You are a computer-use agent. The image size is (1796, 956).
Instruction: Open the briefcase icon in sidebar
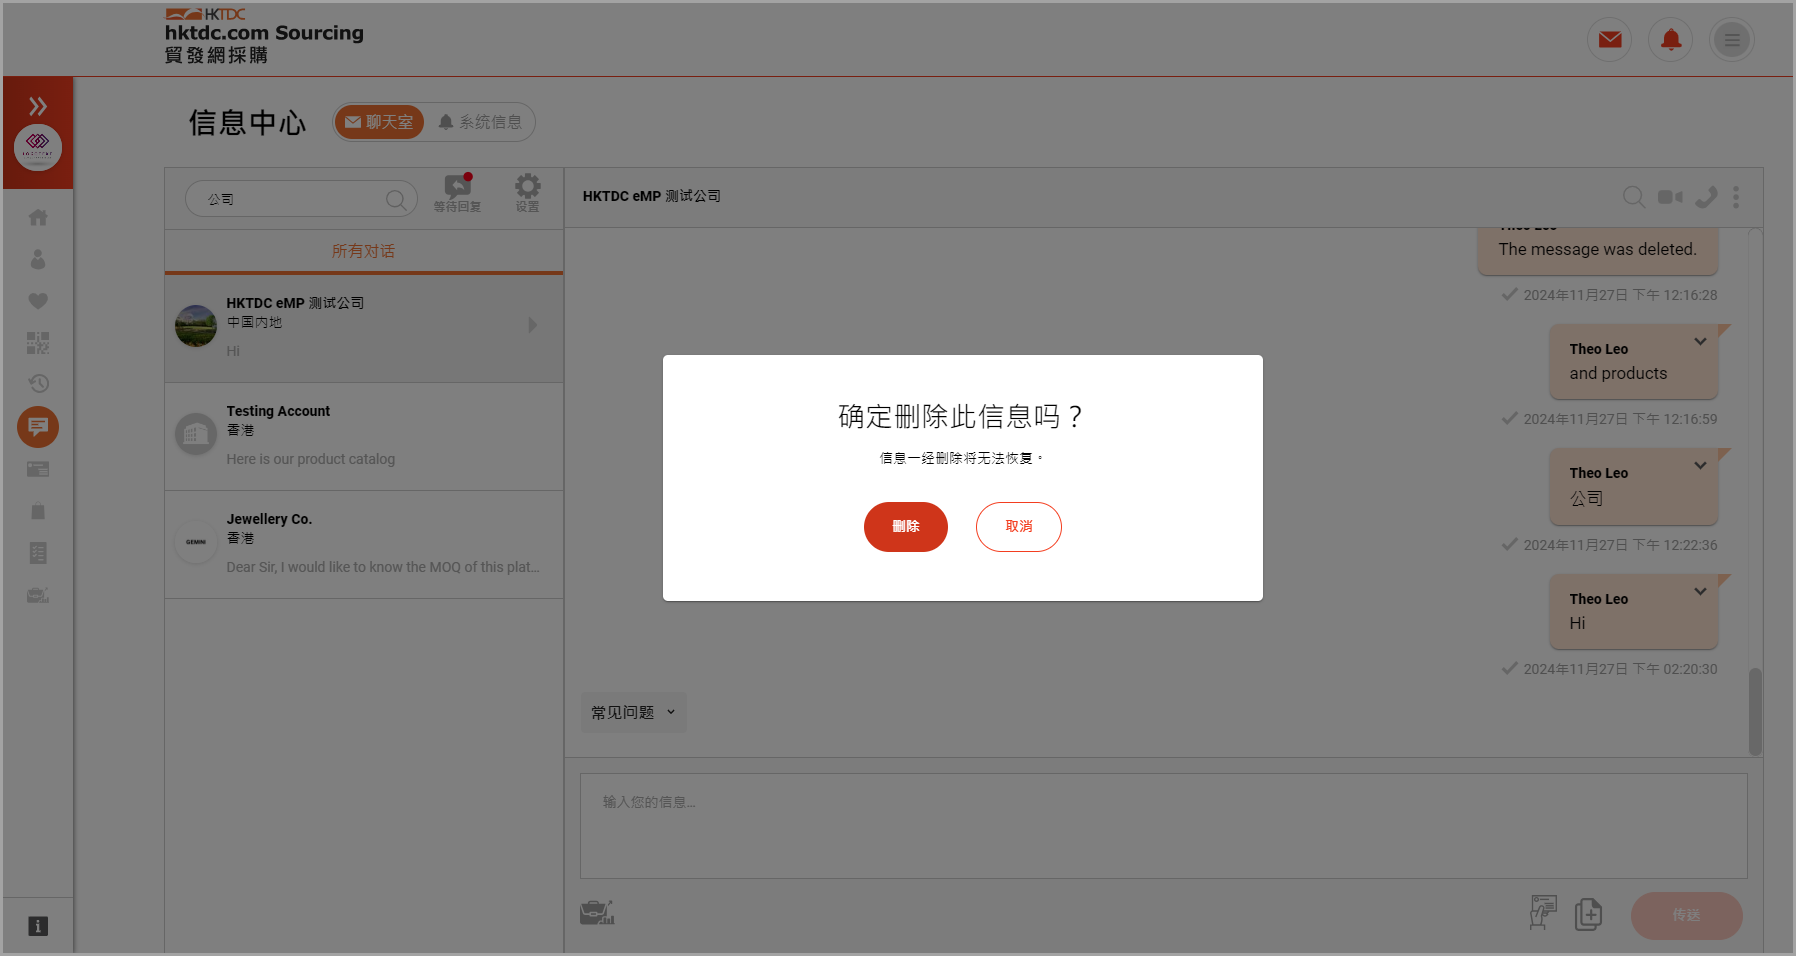(38, 595)
